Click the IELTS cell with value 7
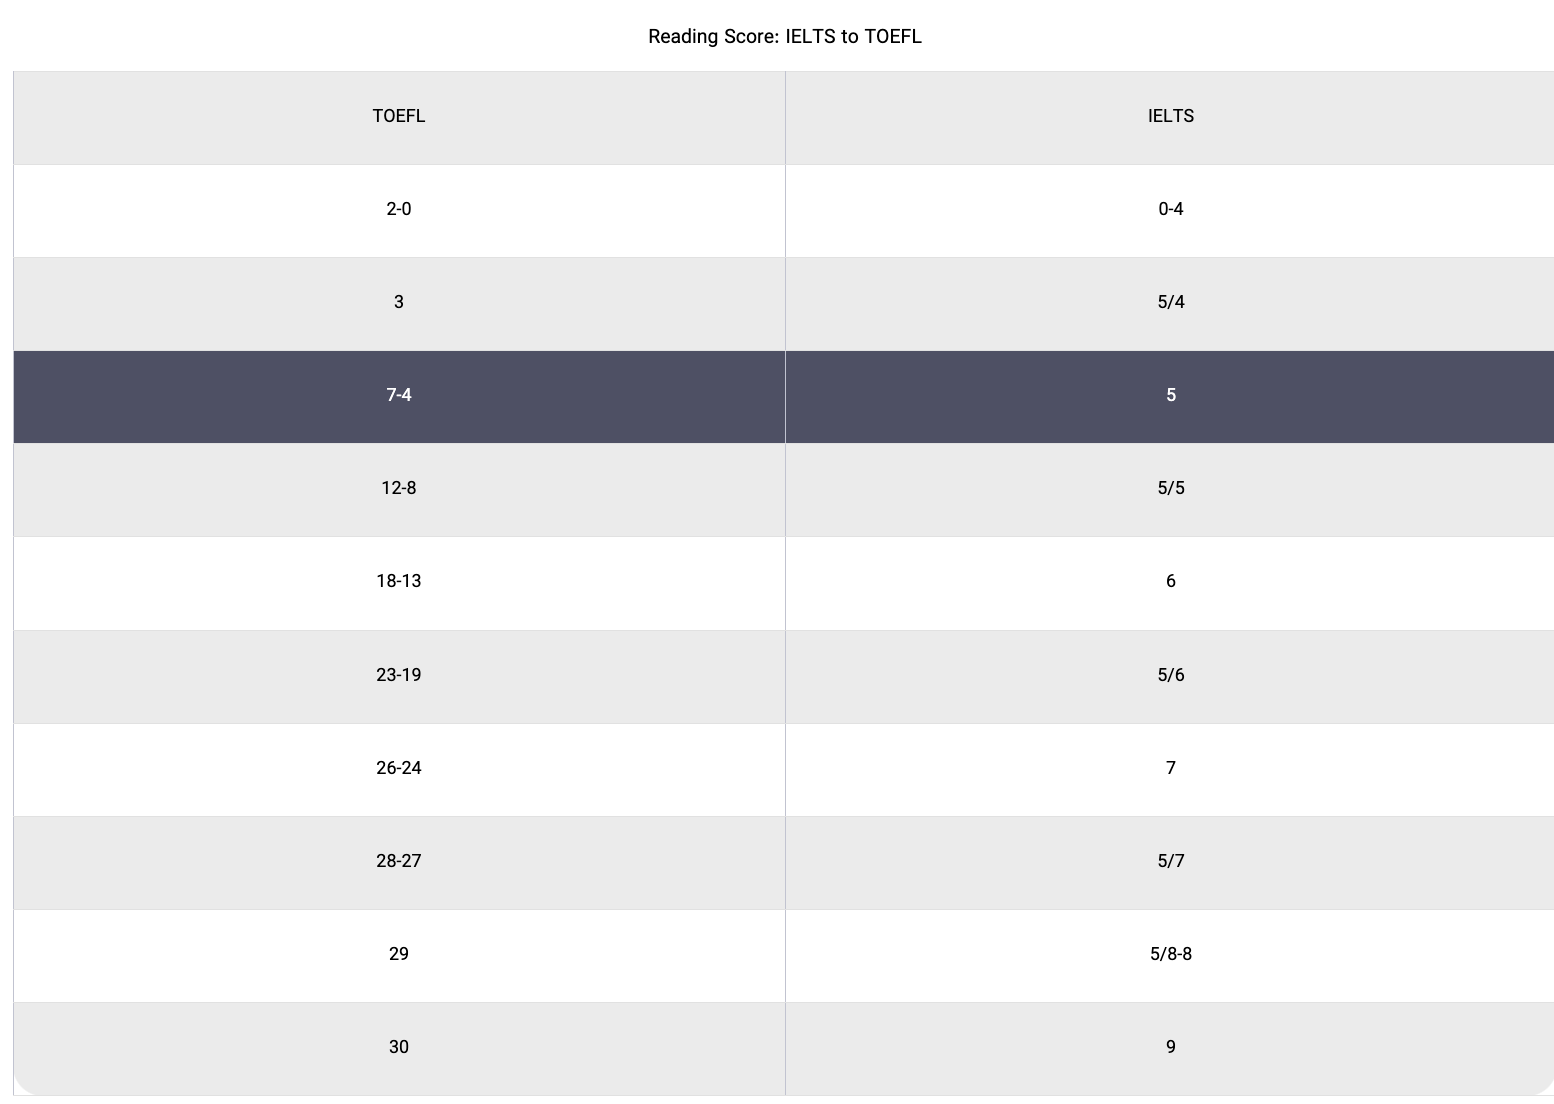This screenshot has height=1104, width=1554. point(1170,768)
